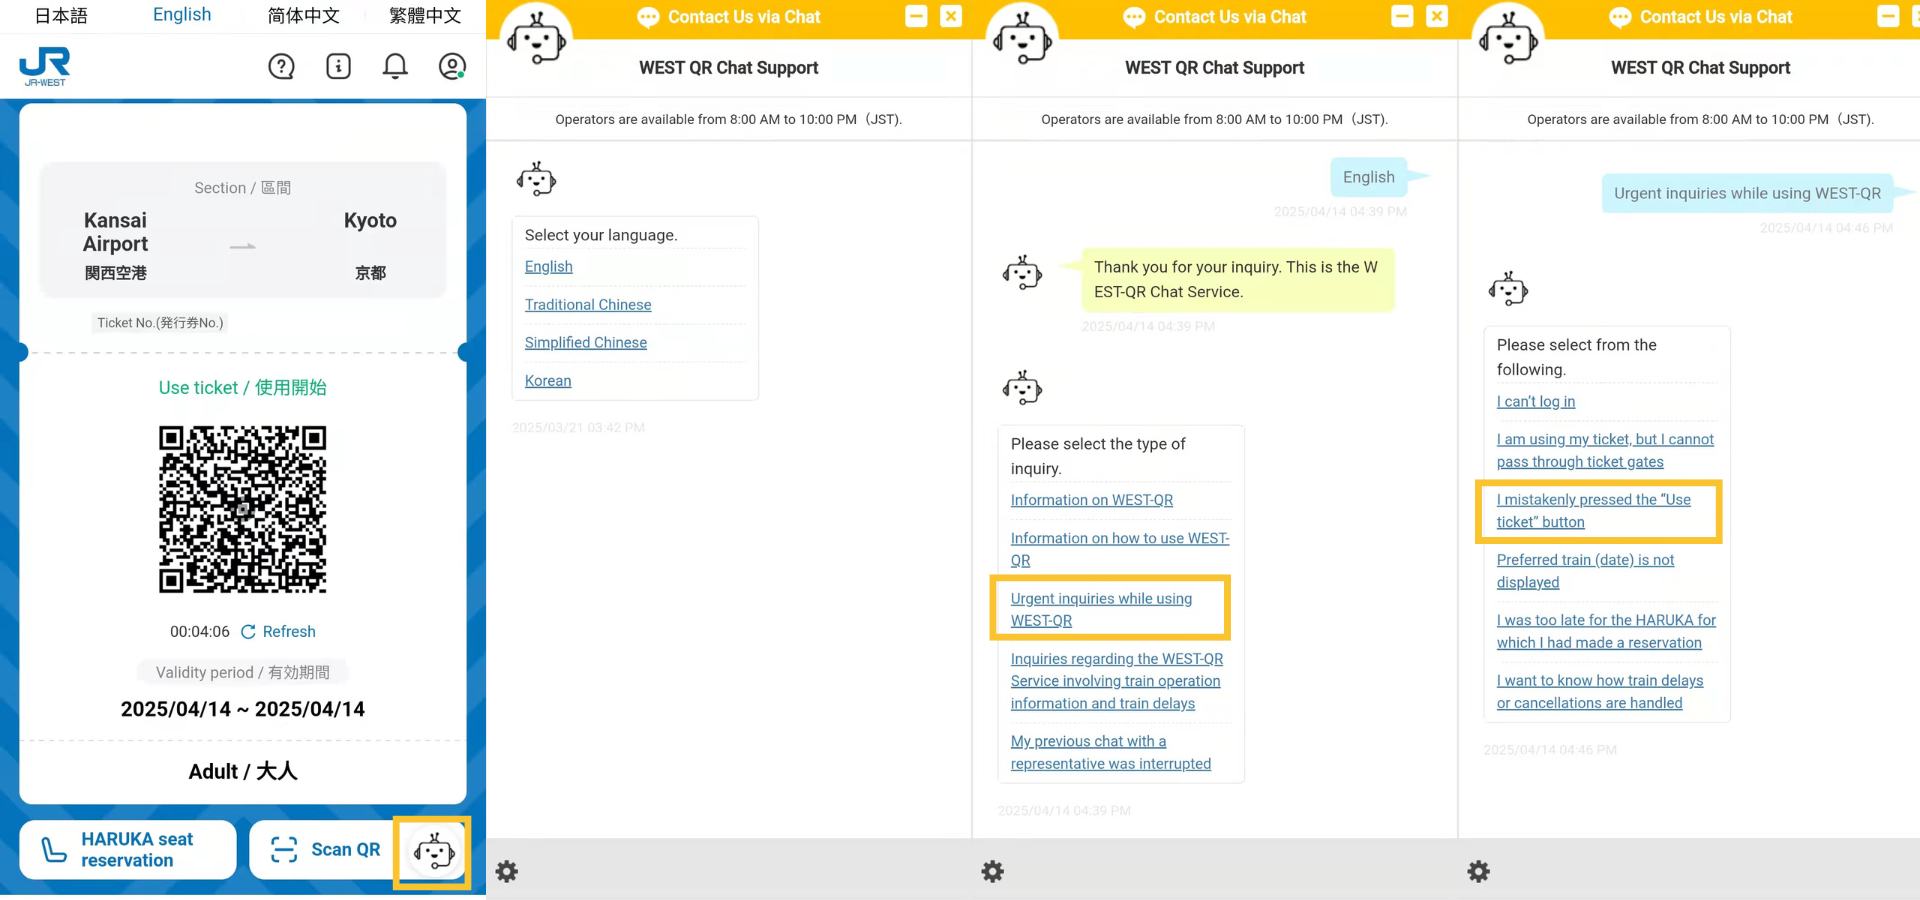Select Simplified Chinese language link
The image size is (1920, 900).
(586, 343)
